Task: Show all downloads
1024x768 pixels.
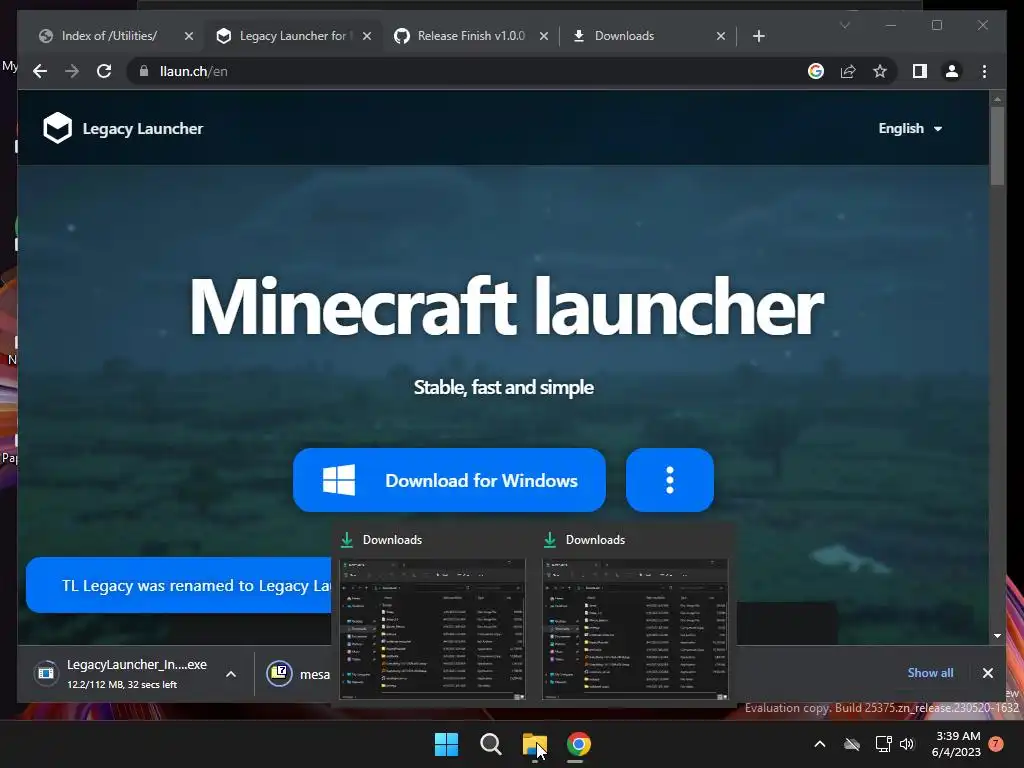Action: pos(930,673)
